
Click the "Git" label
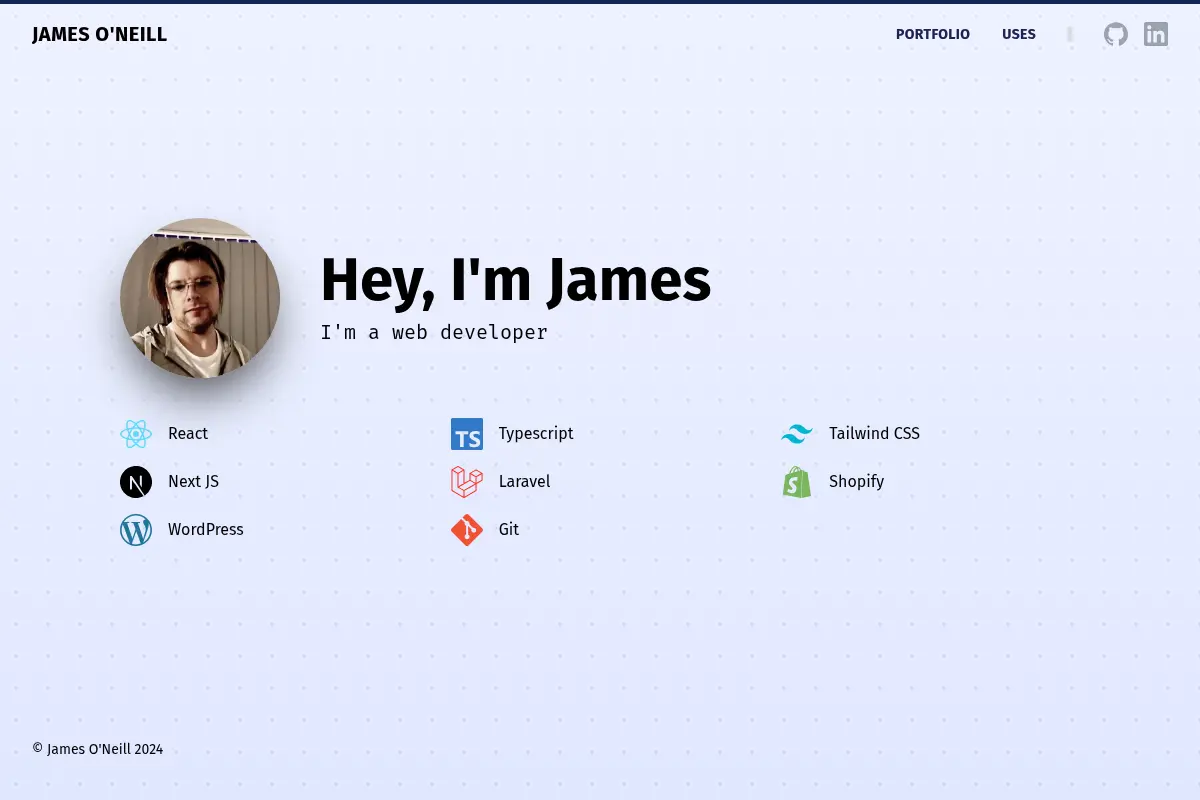click(x=509, y=529)
